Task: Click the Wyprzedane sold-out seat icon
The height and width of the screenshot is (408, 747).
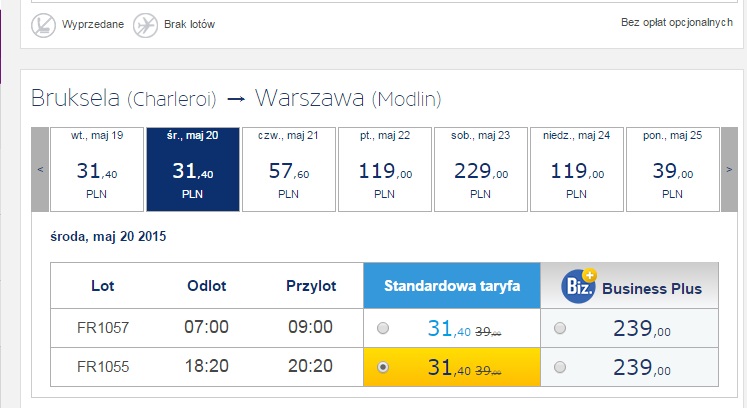Action: pos(43,25)
